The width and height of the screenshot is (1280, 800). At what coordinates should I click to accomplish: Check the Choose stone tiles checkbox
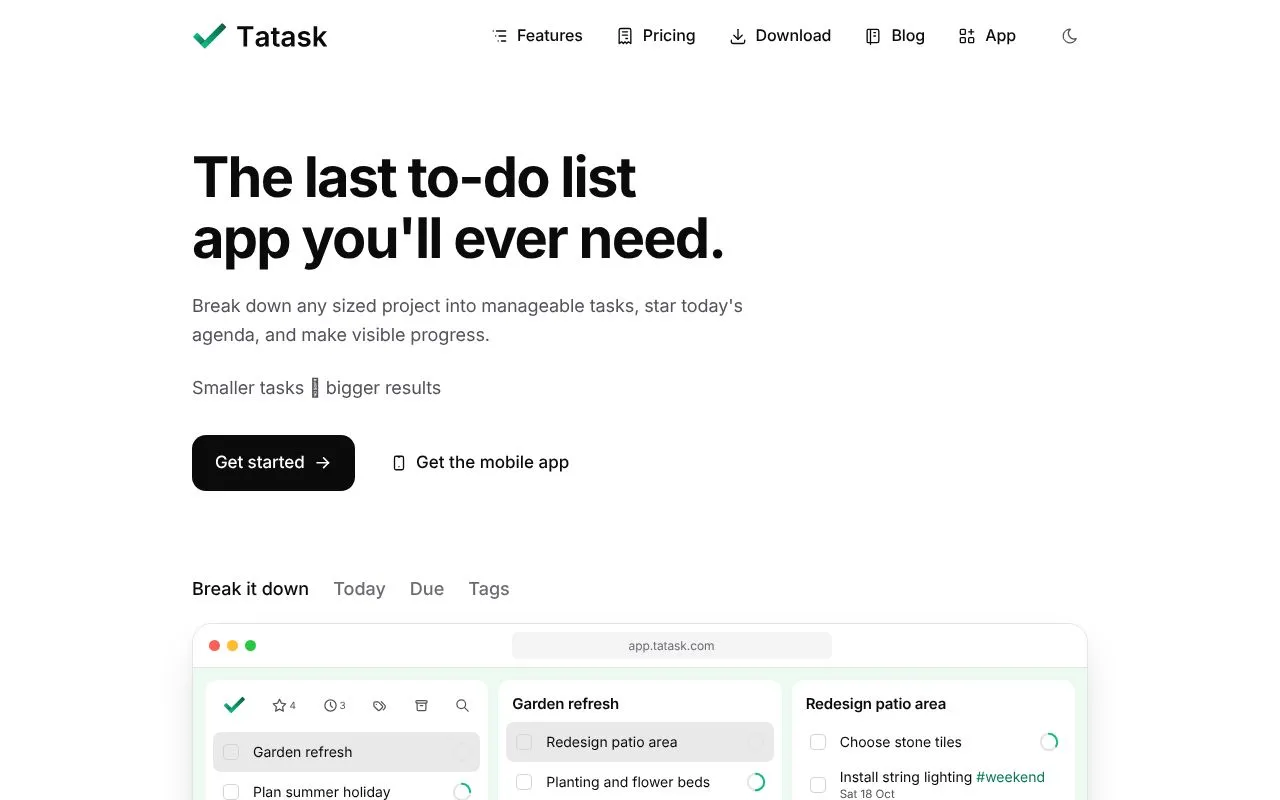pyautogui.click(x=818, y=742)
